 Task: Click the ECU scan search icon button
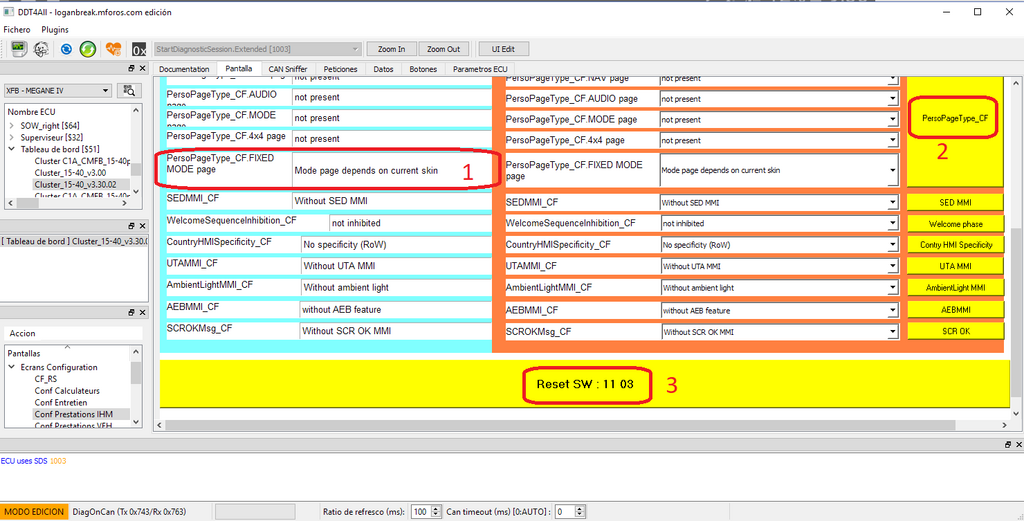coord(129,91)
